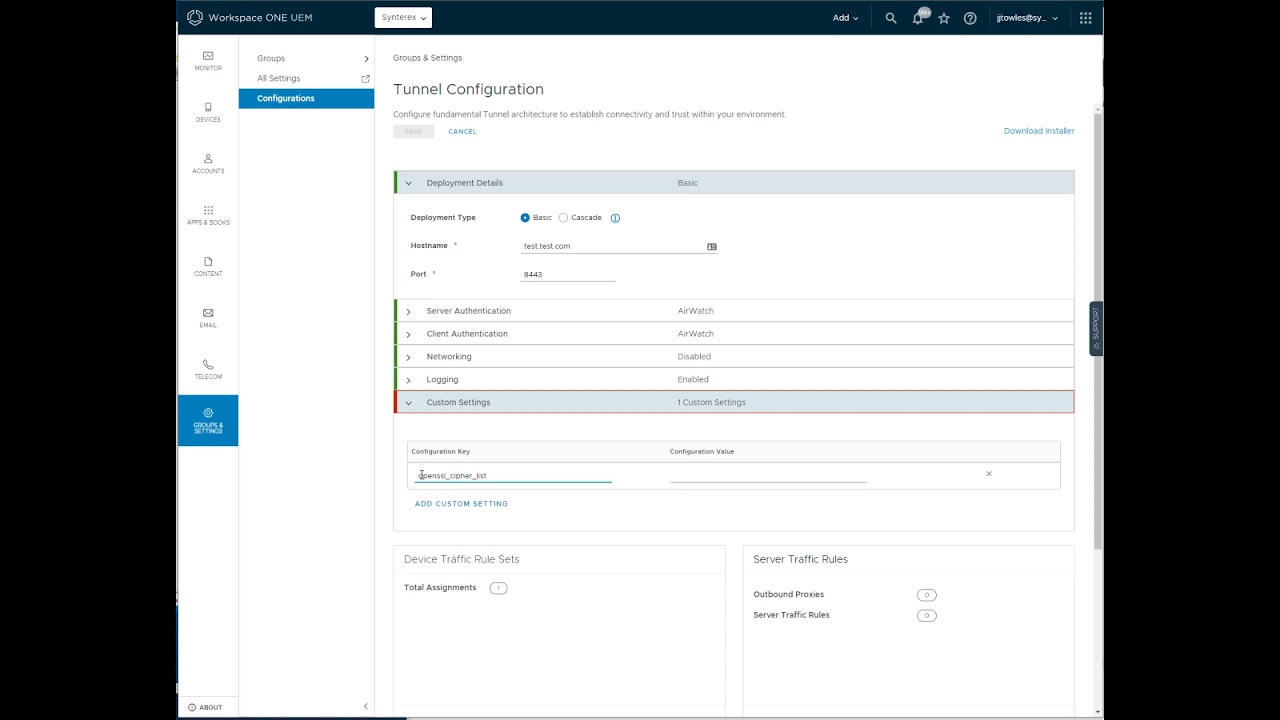
Task: Open the notifications bell
Action: tap(918, 18)
